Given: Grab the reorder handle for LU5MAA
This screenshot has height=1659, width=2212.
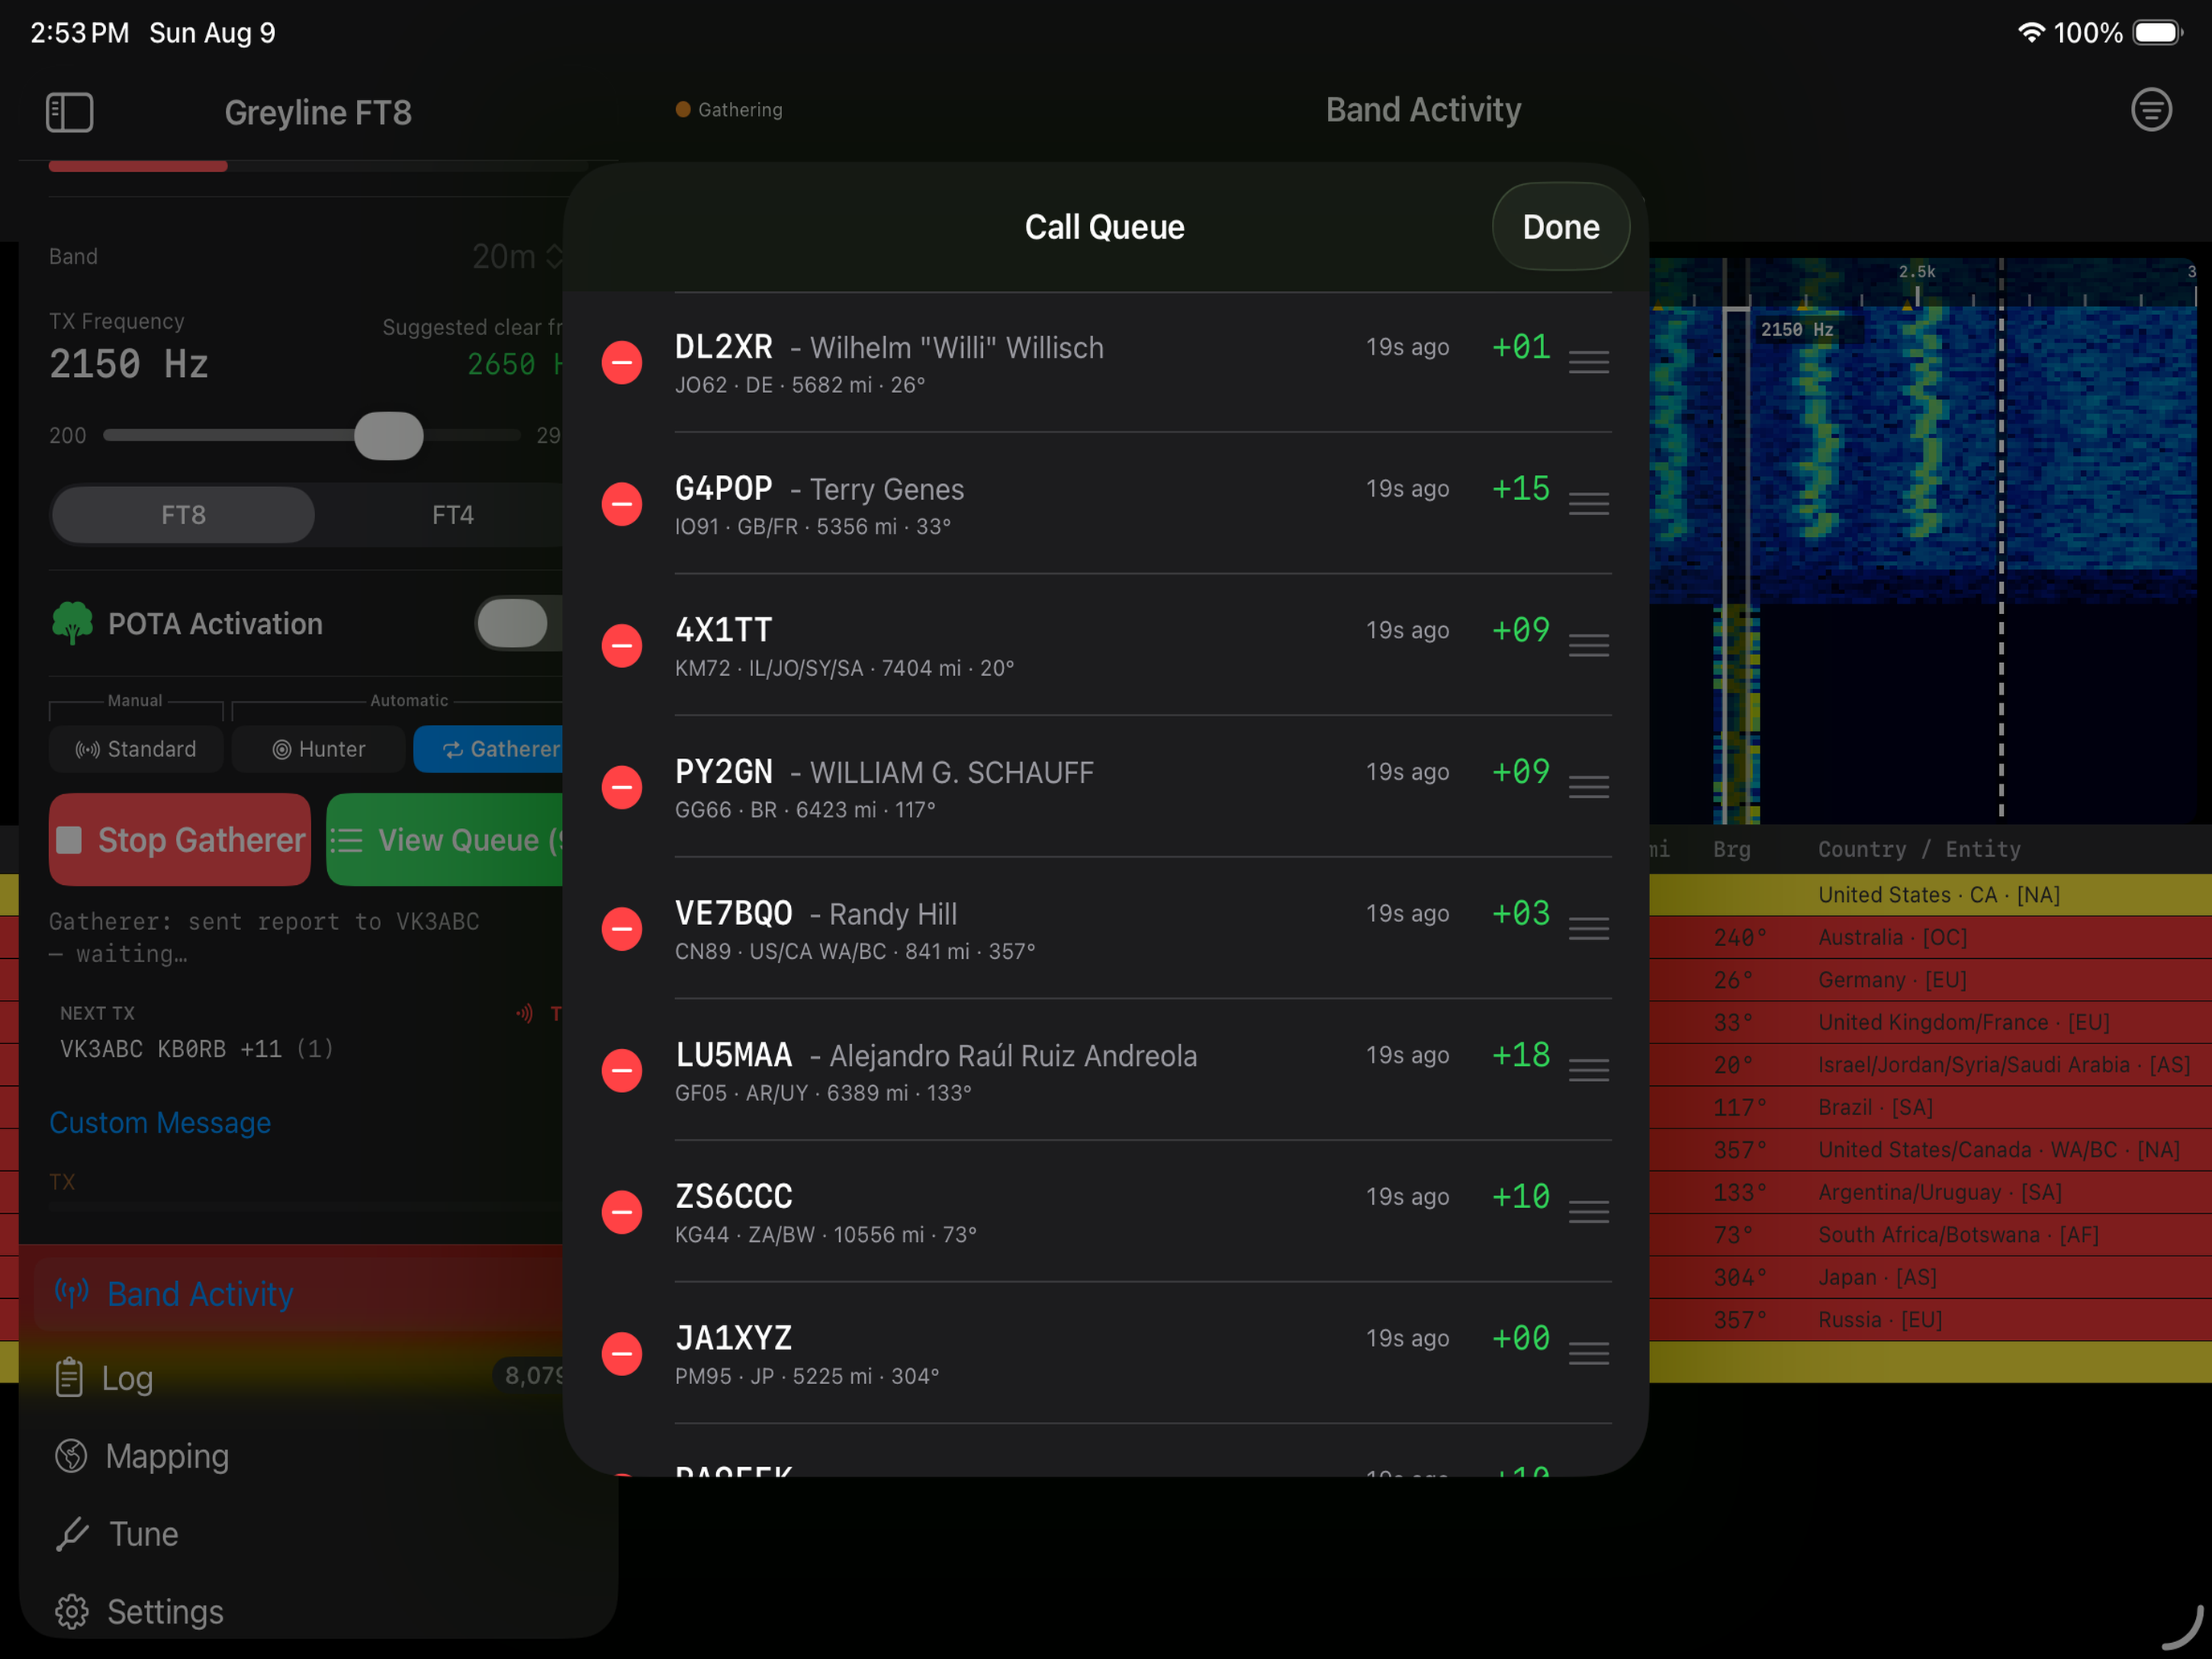Looking at the screenshot, I should tap(1588, 1071).
